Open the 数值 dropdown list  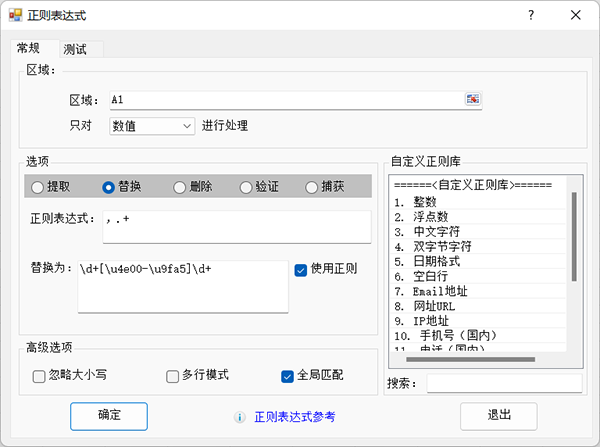(x=152, y=126)
